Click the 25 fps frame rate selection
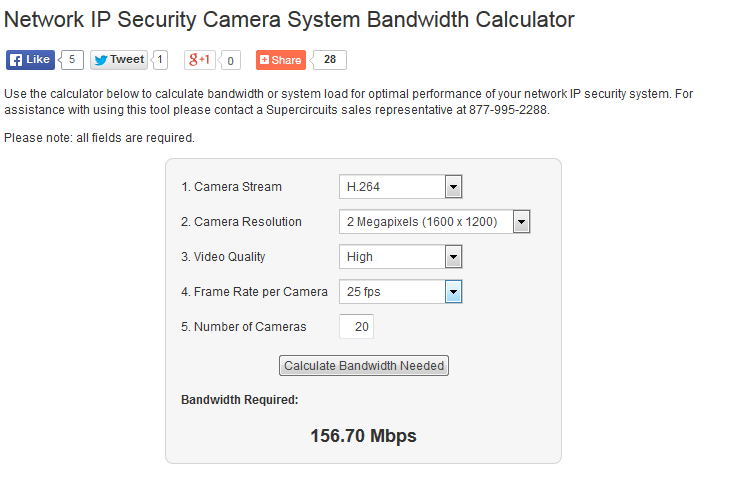Image resolution: width=734 pixels, height=481 pixels. (401, 292)
